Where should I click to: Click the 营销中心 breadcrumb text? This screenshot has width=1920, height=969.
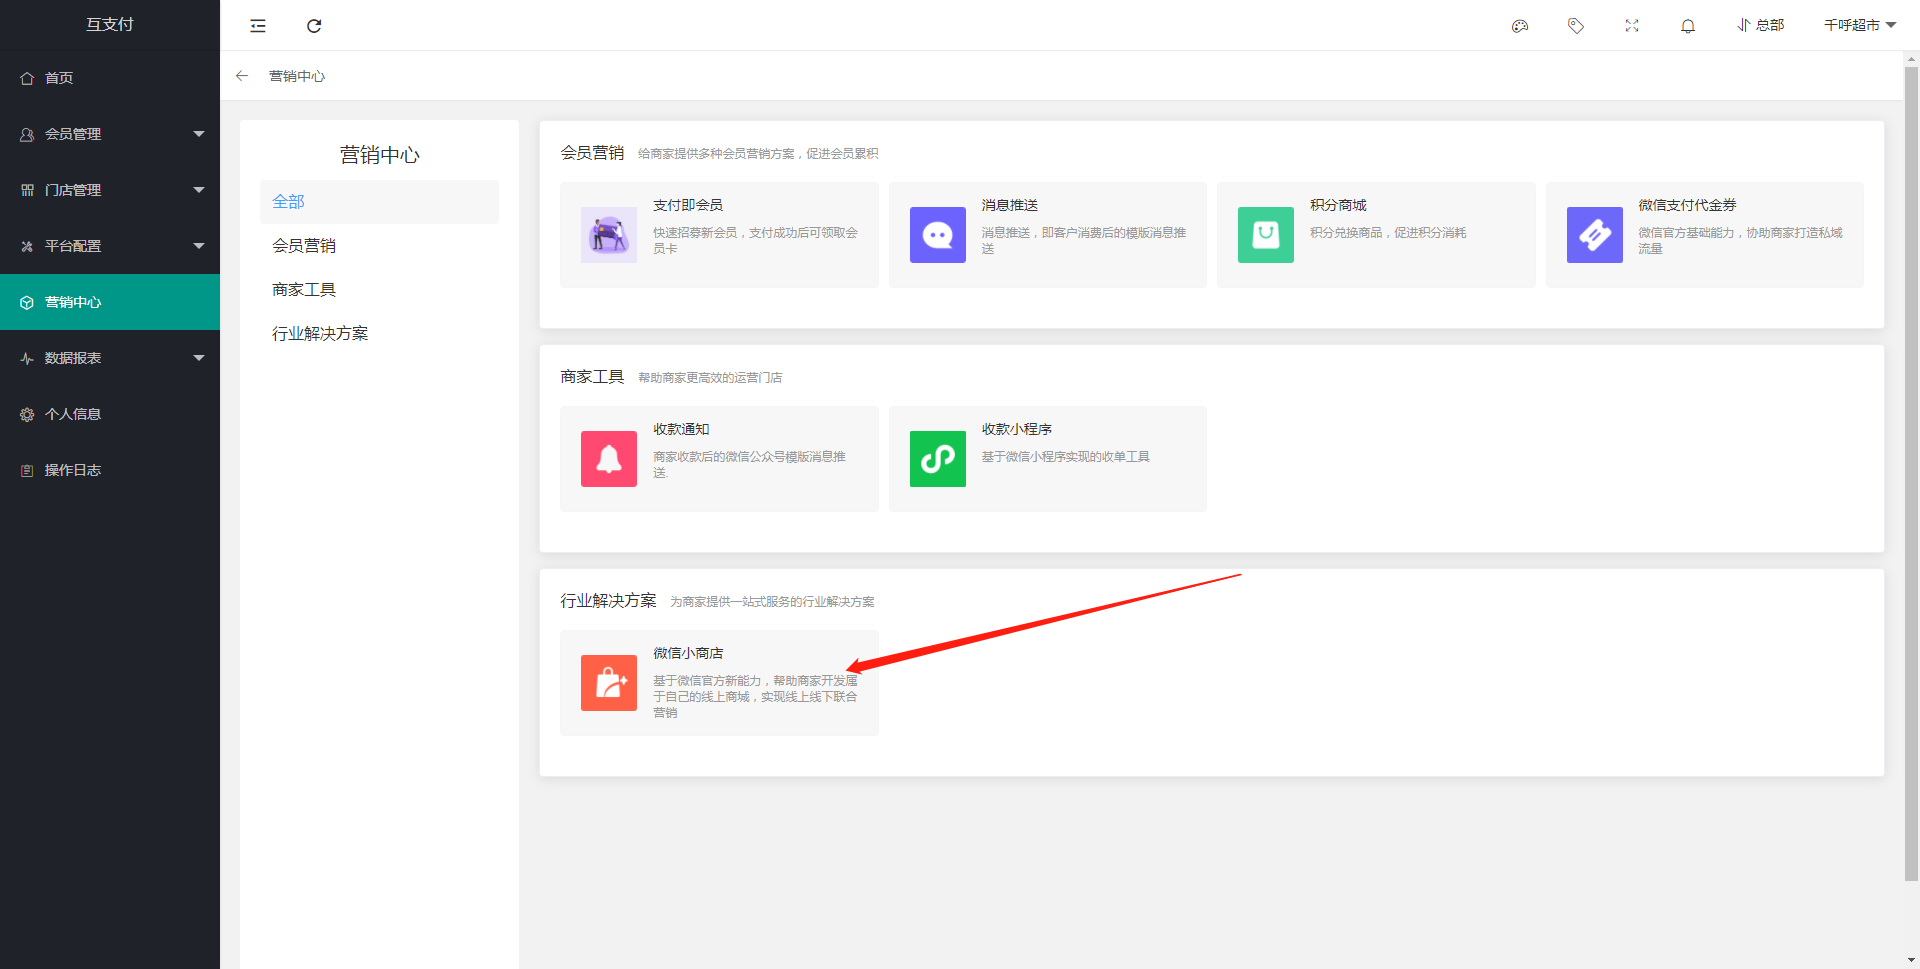(x=297, y=76)
